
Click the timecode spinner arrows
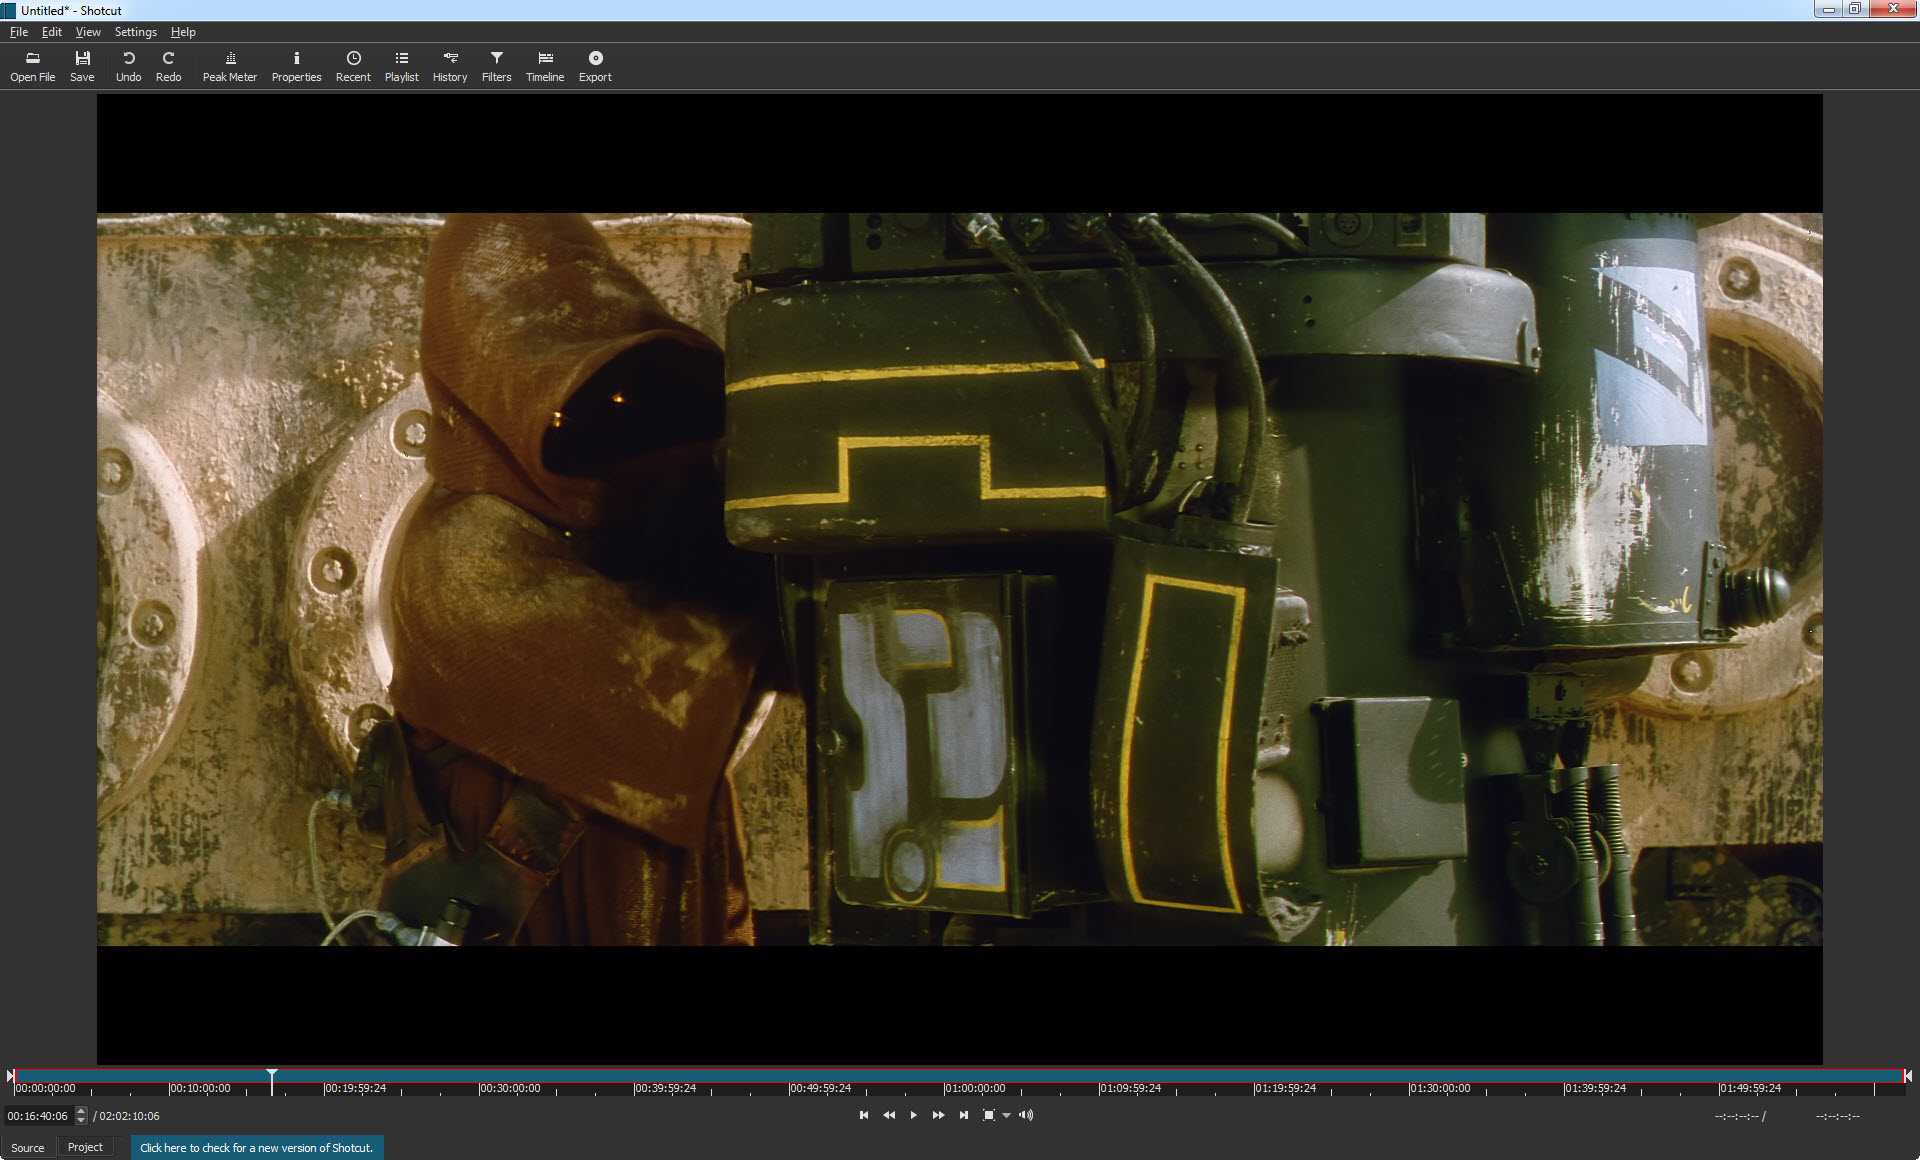(81, 1116)
